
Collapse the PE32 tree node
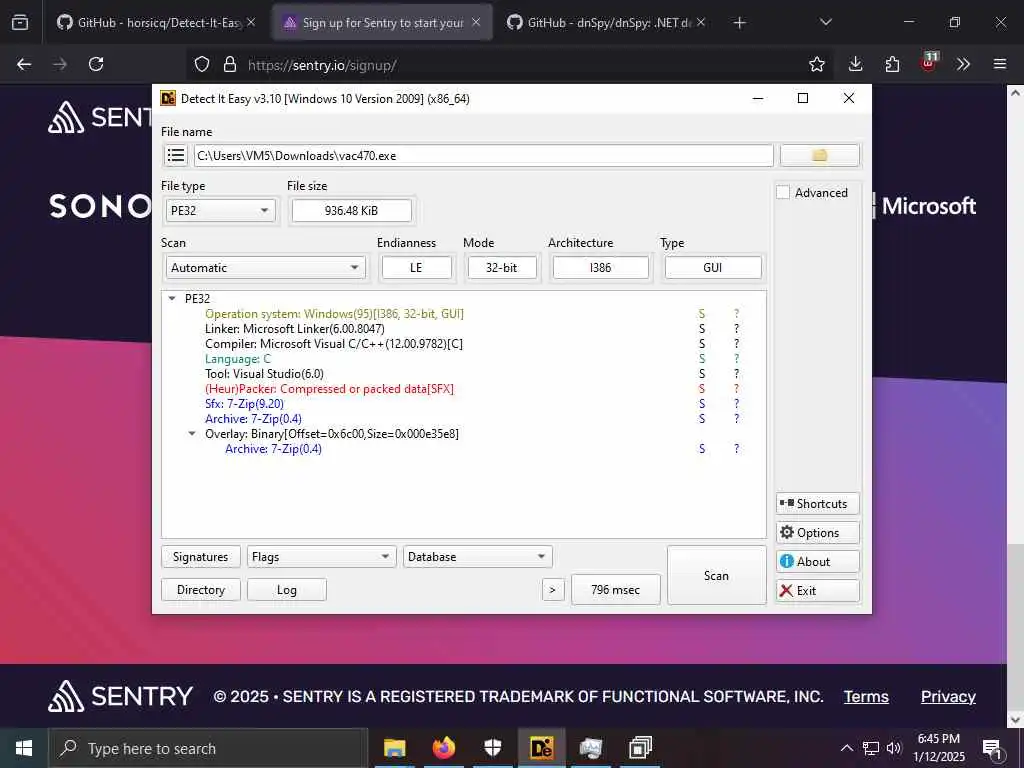pyautogui.click(x=172, y=298)
